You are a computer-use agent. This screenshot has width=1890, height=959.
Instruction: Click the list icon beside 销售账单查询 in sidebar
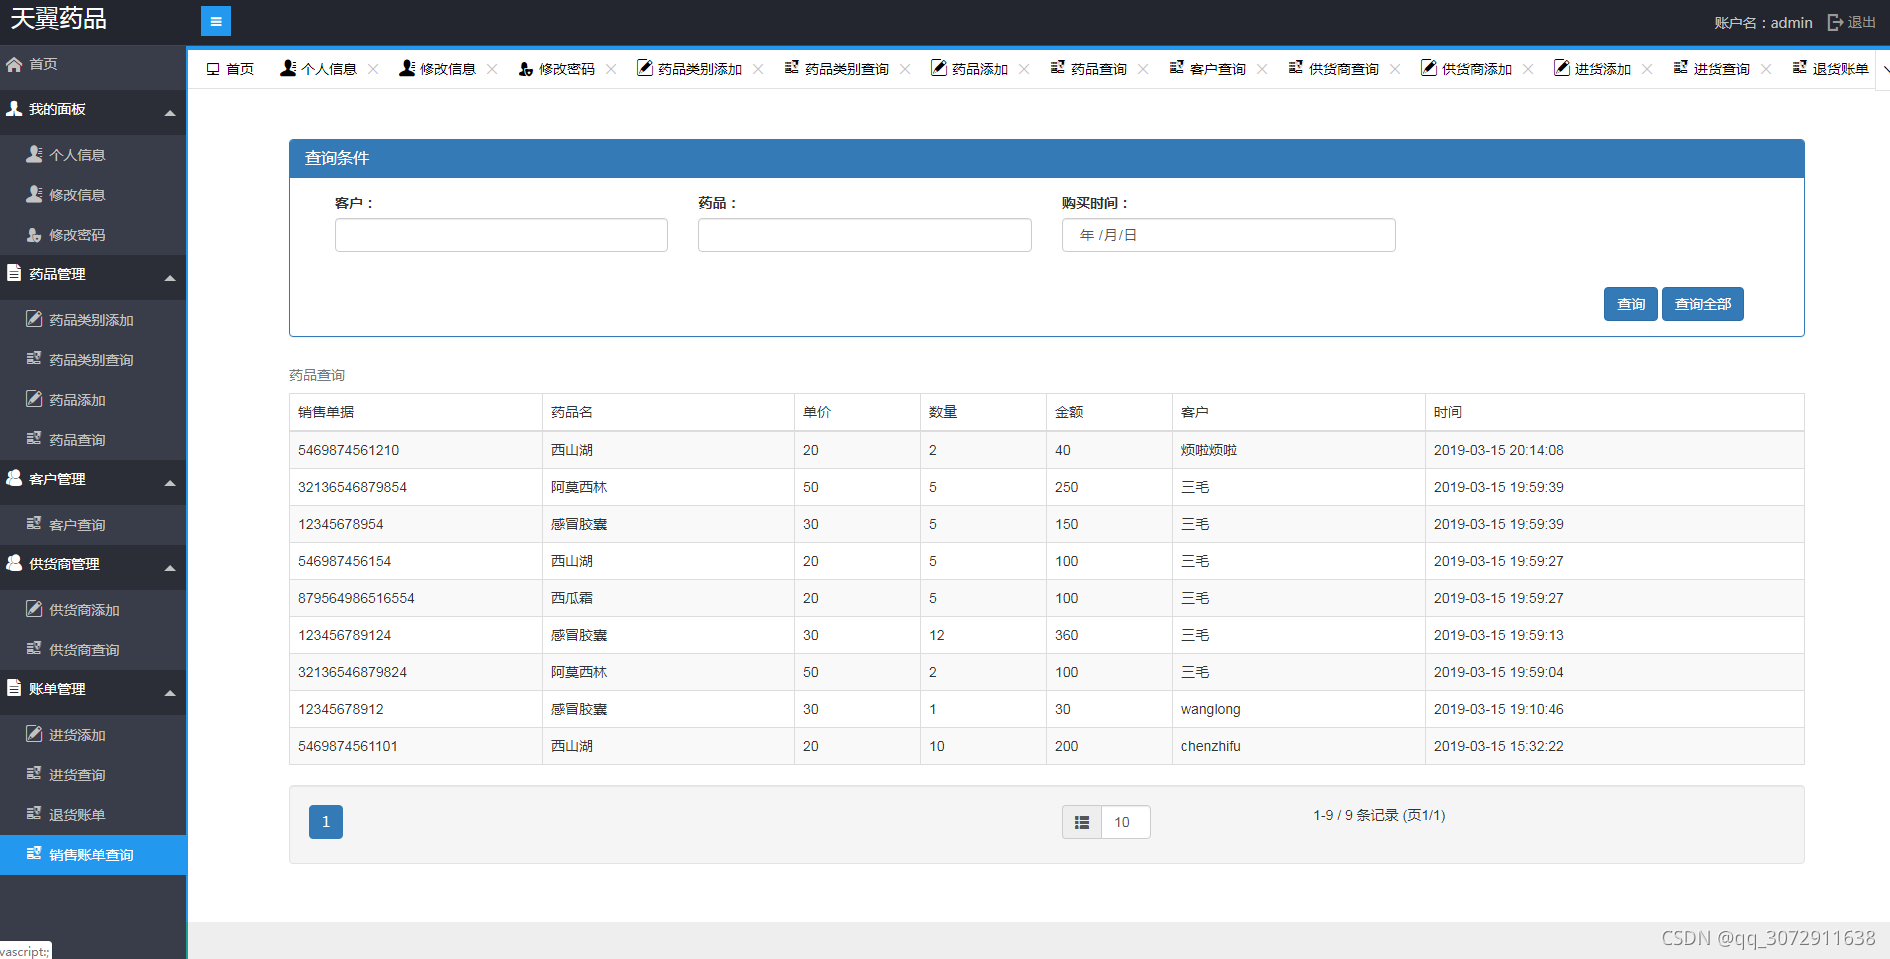tap(35, 854)
